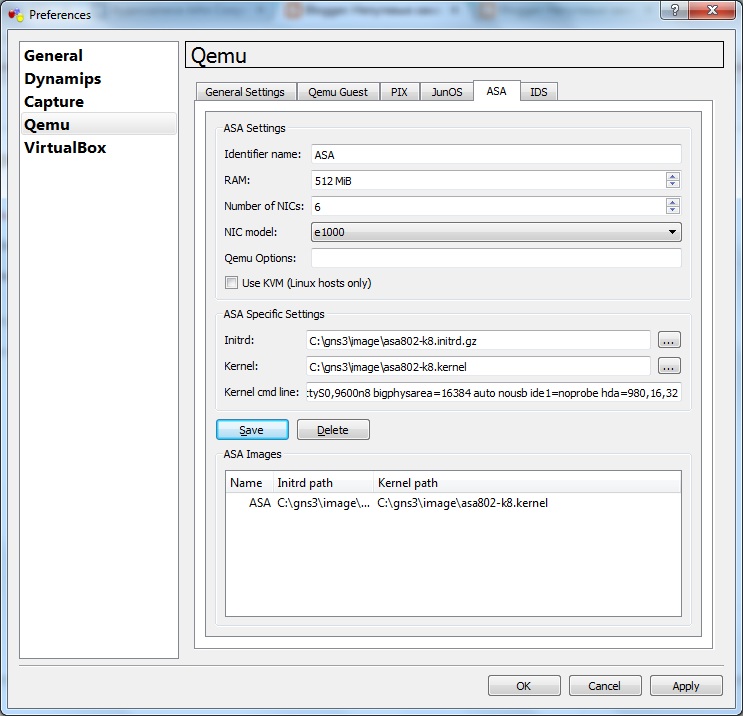
Task: Decrease Number of NICs with down arrow
Action: 672,210
